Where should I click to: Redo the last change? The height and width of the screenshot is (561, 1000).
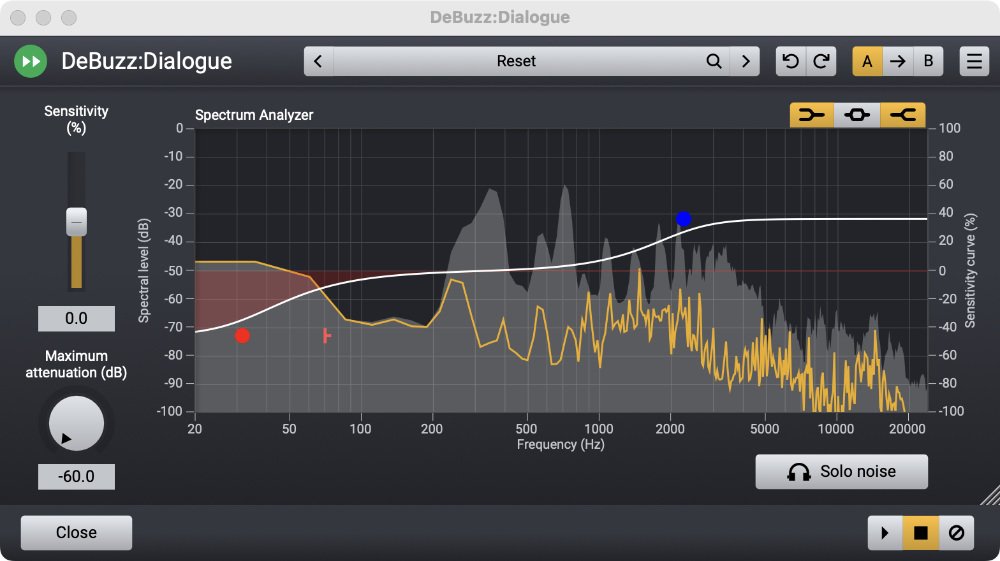[x=821, y=61]
